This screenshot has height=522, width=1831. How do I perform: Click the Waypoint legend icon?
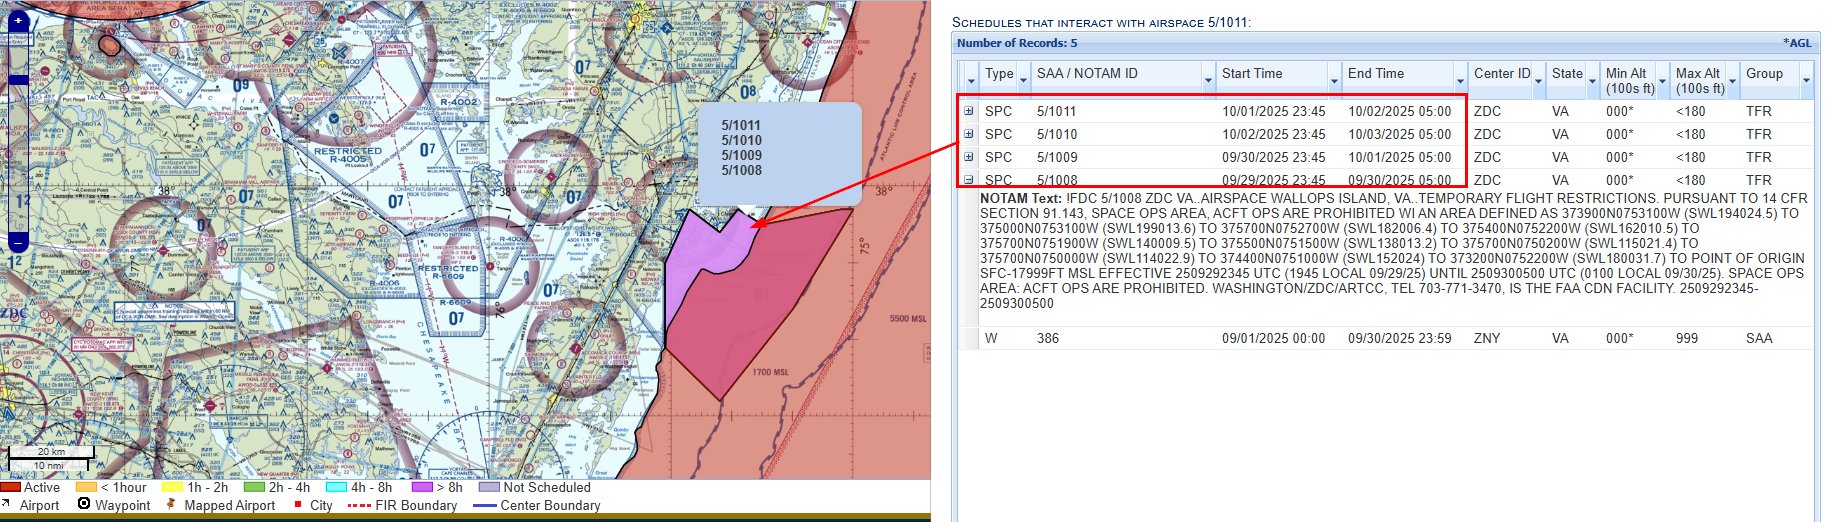tap(84, 504)
